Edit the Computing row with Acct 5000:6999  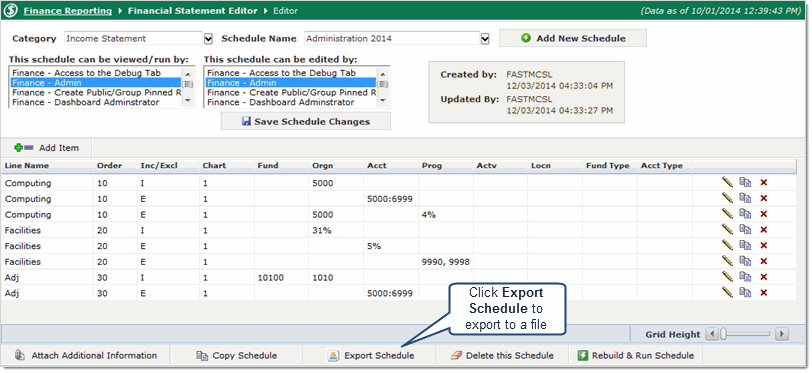[728, 198]
